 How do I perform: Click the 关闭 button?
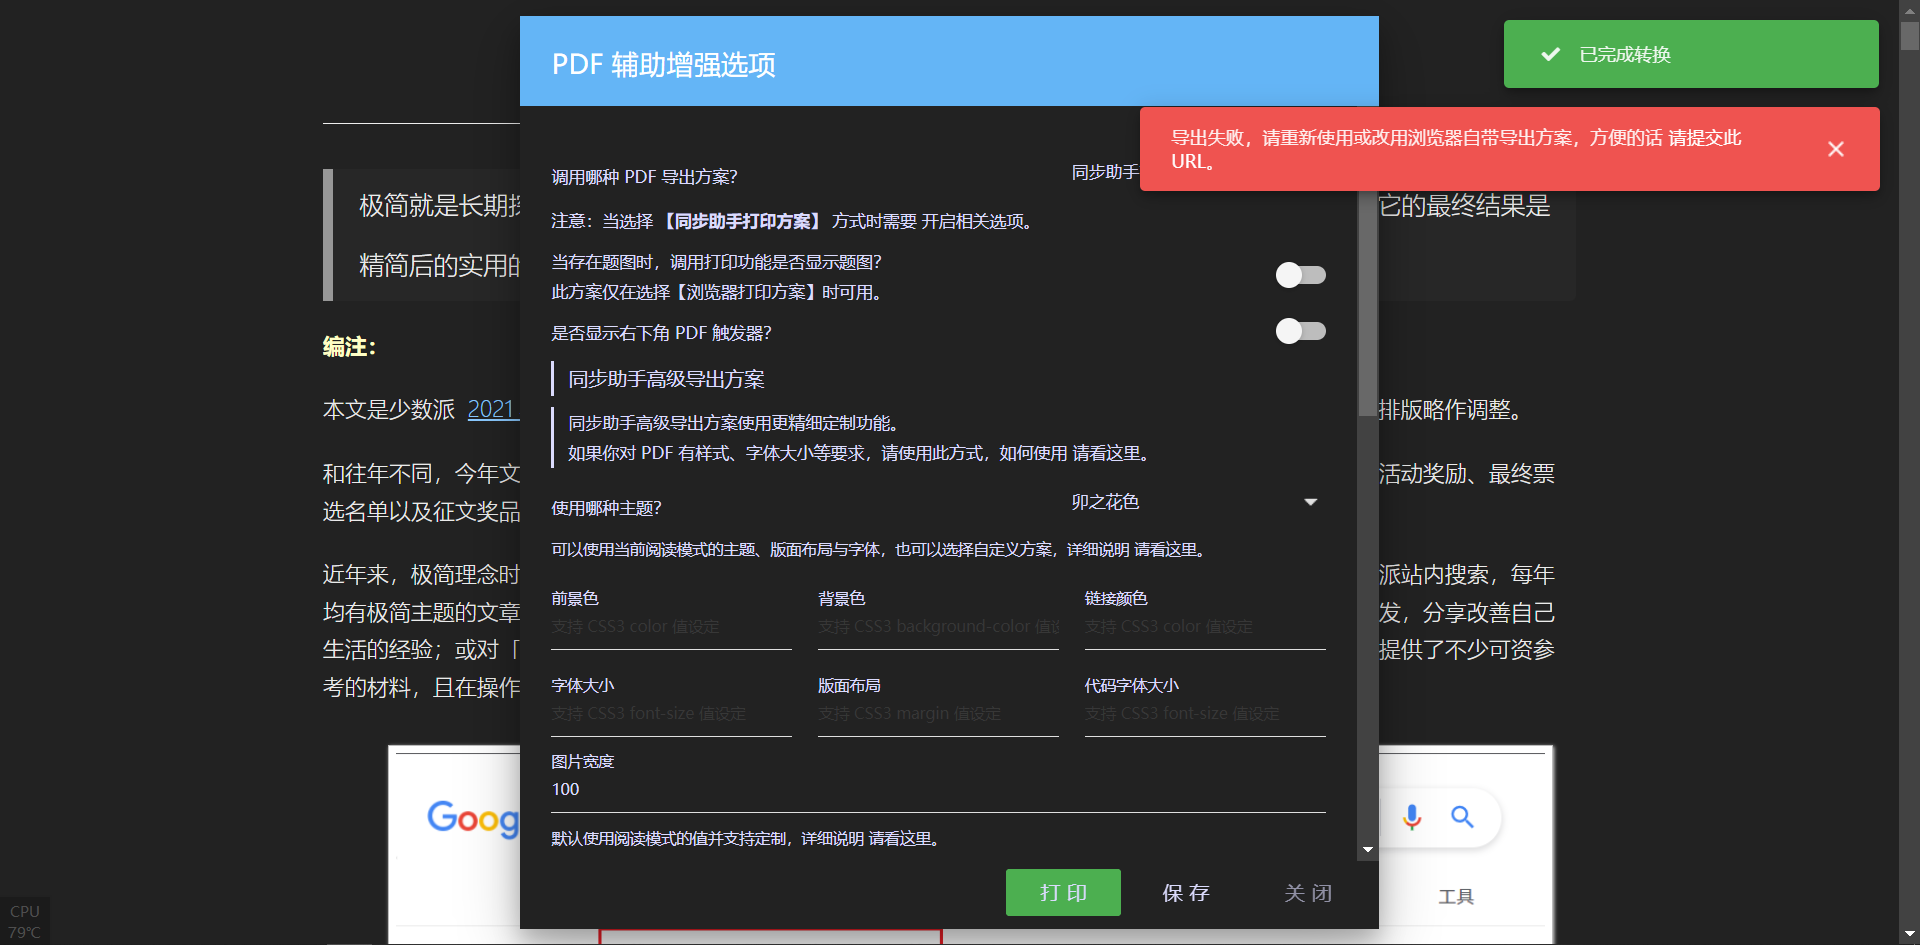click(1309, 892)
